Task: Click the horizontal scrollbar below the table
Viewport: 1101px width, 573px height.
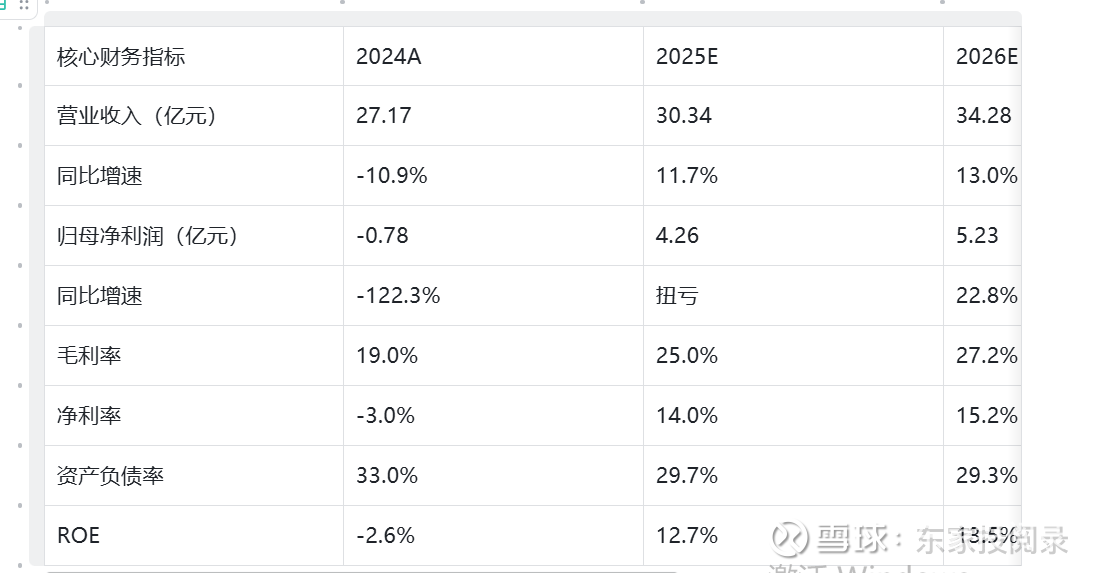Action: pyautogui.click(x=360, y=570)
